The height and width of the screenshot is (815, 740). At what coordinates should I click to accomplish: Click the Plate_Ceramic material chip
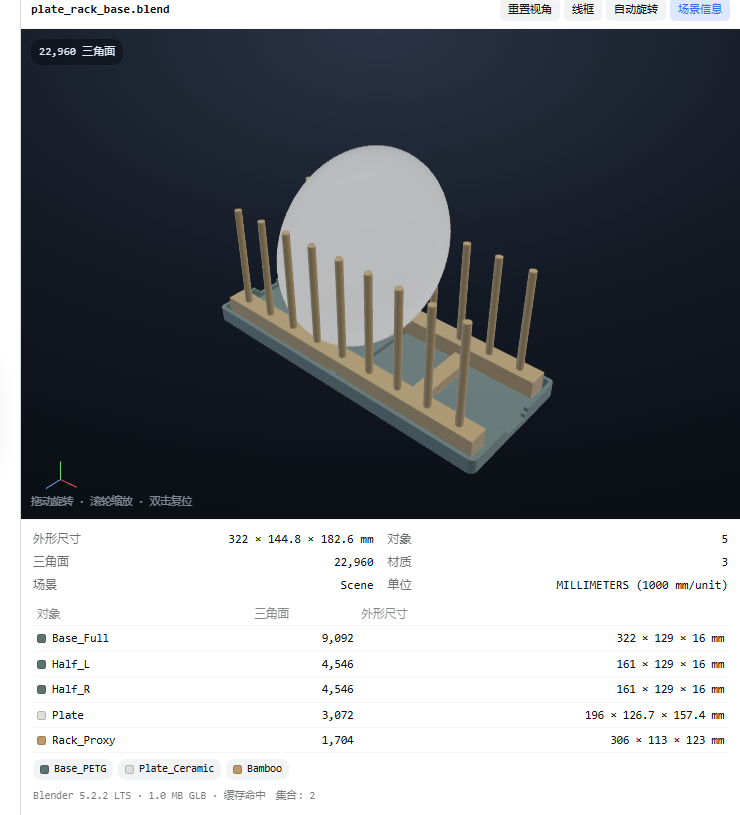(x=169, y=769)
